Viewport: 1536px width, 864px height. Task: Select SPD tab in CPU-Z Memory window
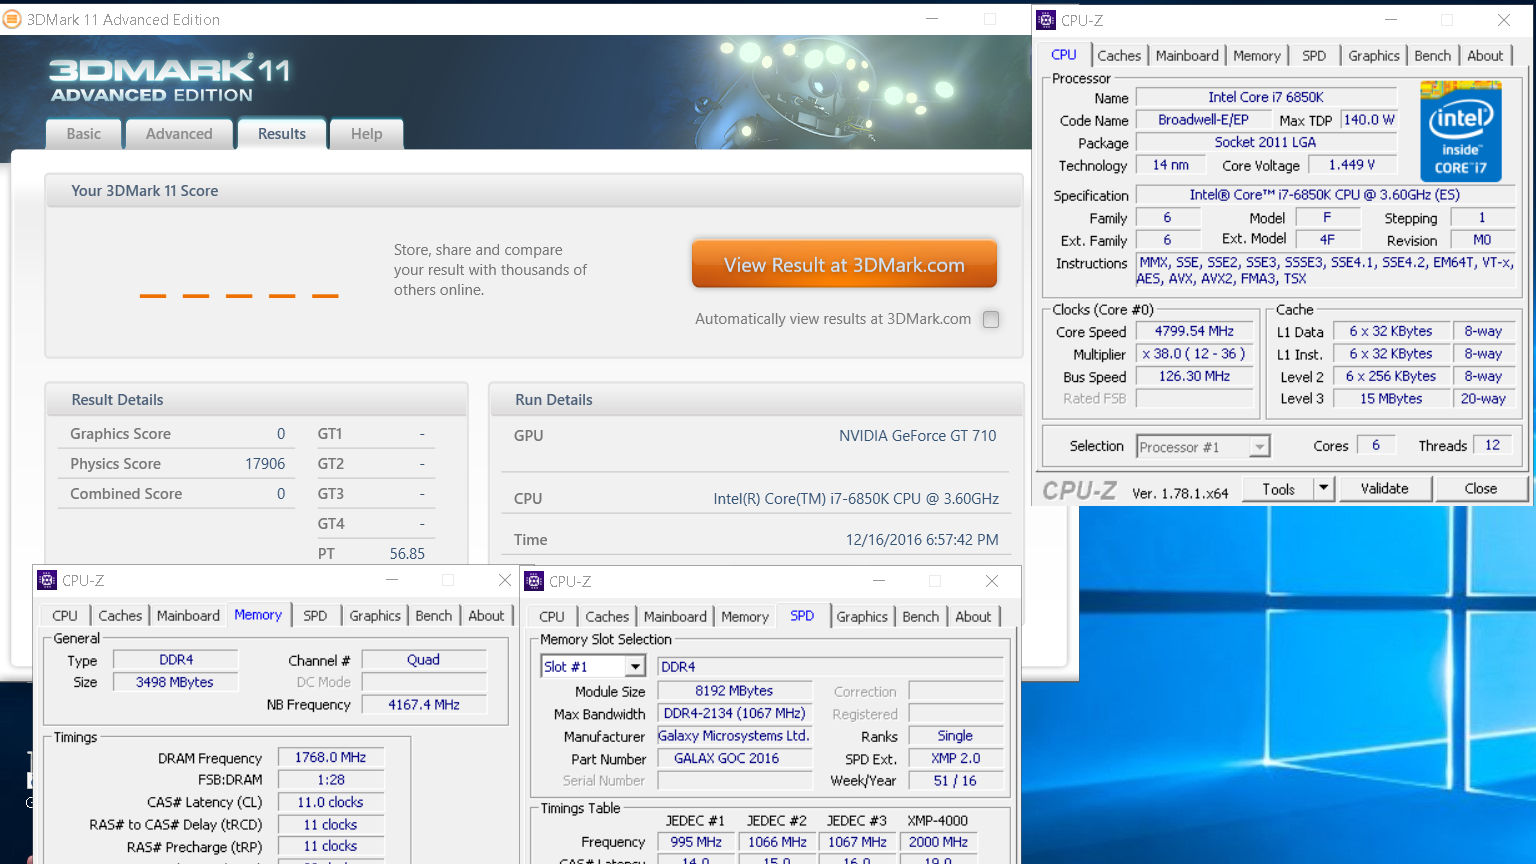(315, 616)
